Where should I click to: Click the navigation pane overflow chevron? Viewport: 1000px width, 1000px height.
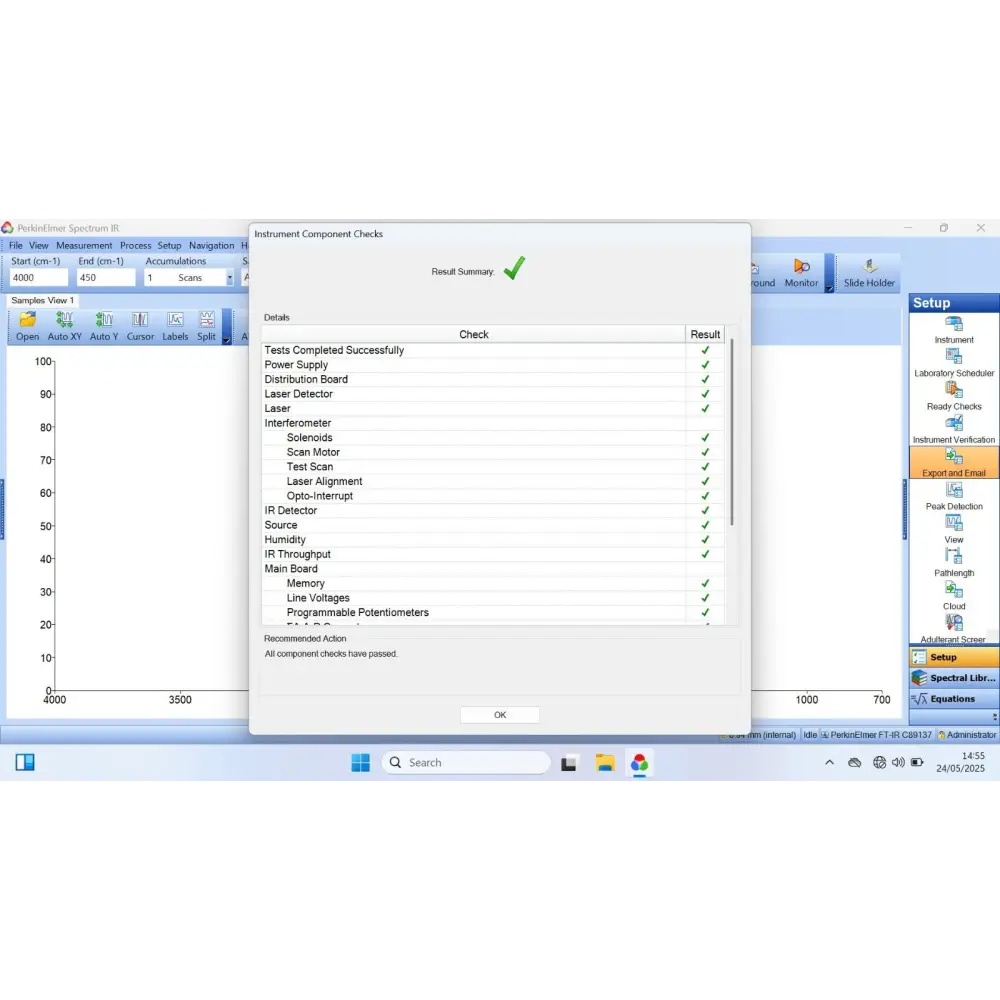(x=994, y=717)
